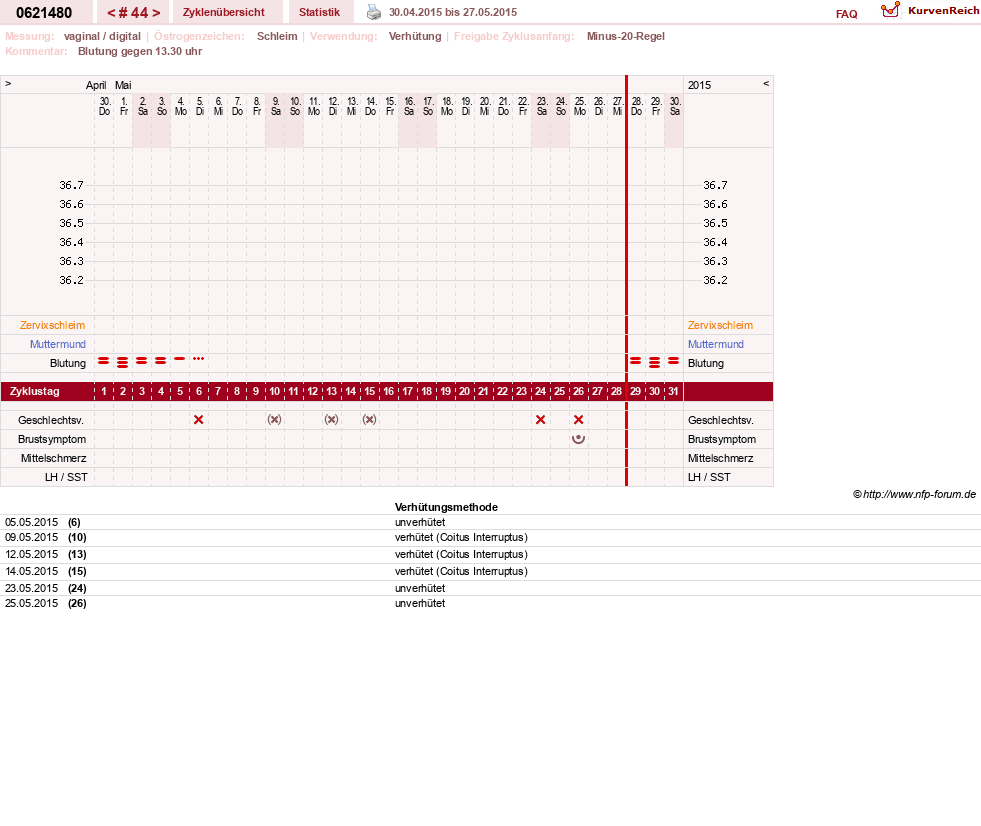Click the KurvenReich brand link
The width and height of the screenshot is (981, 826).
click(x=943, y=11)
